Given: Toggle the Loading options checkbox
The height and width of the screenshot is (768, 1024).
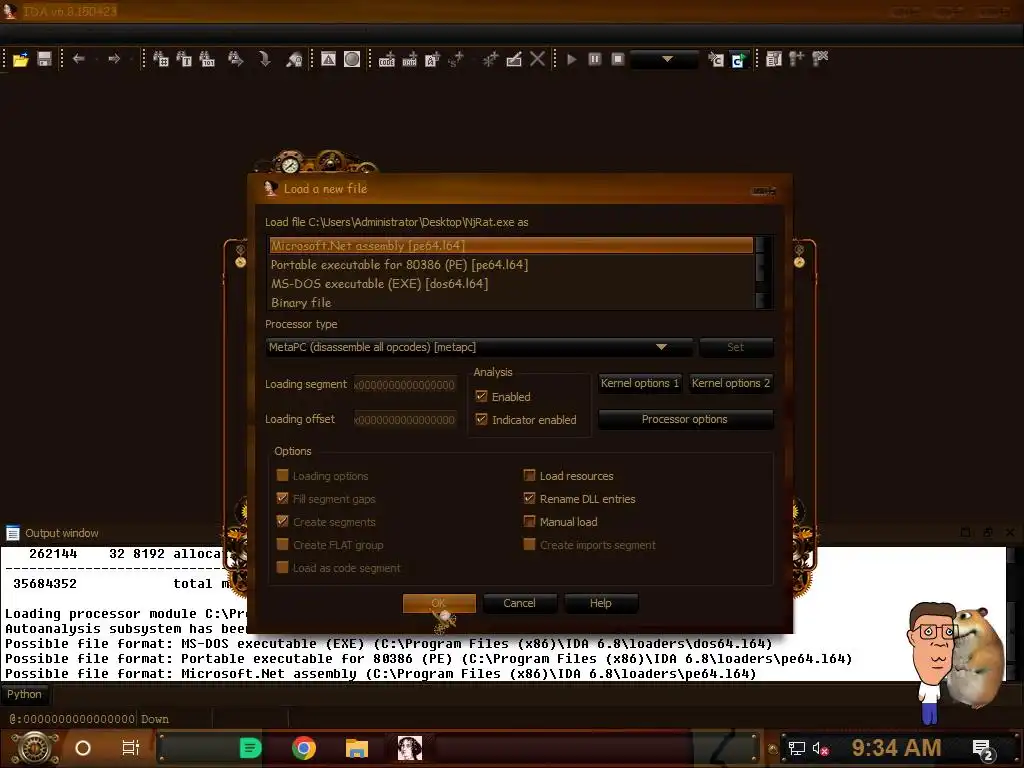Looking at the screenshot, I should (282, 475).
